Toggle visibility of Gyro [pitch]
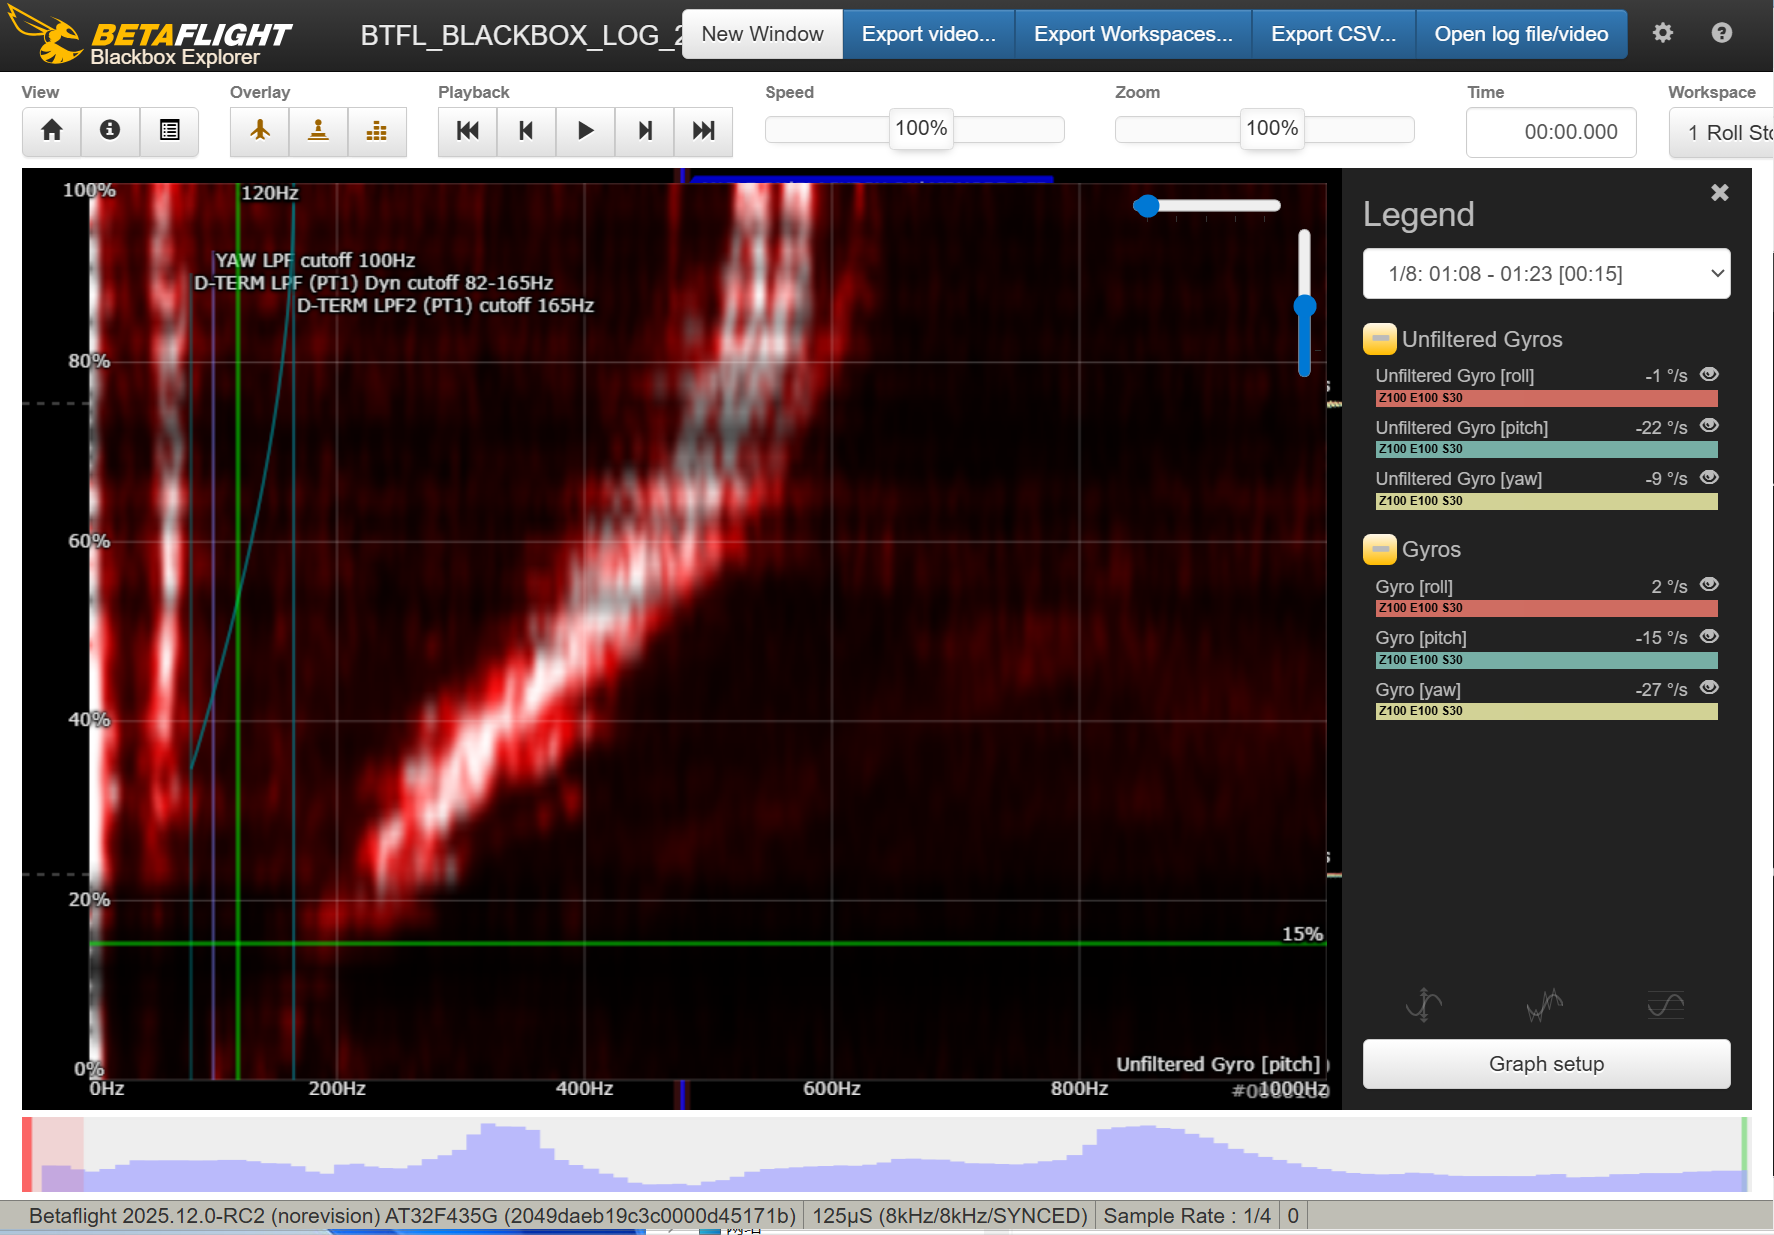 click(x=1709, y=636)
